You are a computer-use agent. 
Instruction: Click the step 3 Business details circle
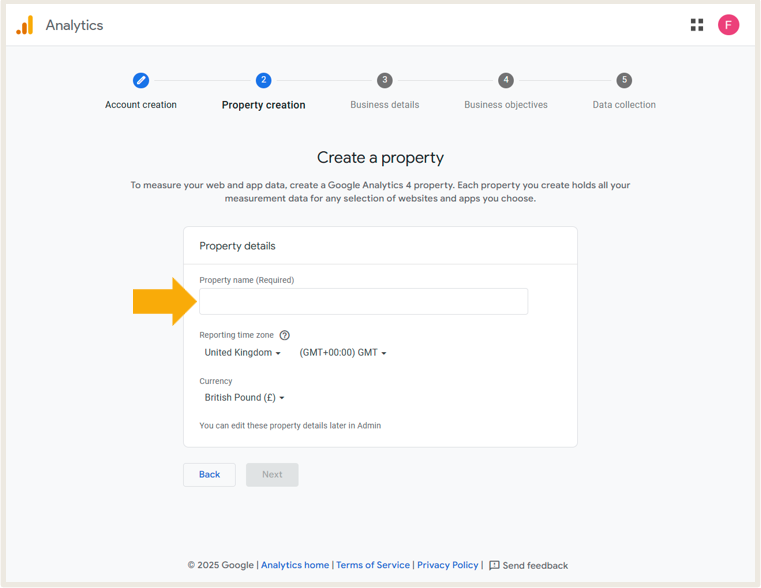click(385, 80)
